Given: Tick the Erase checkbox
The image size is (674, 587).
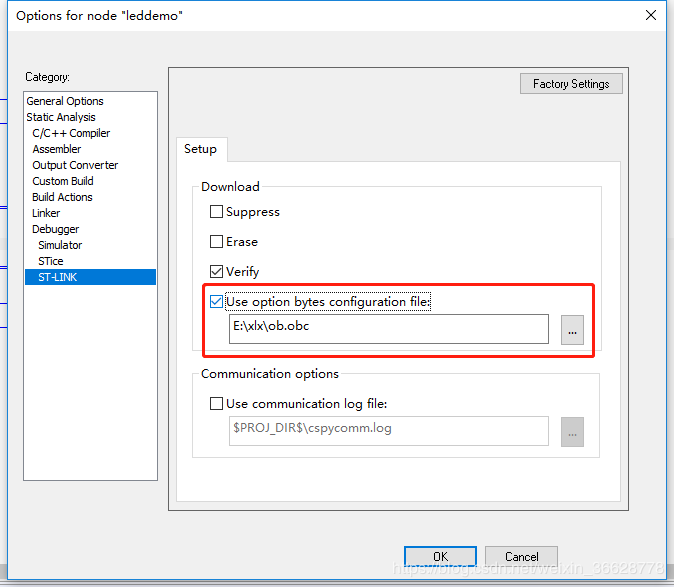Looking at the screenshot, I should click(x=216, y=242).
